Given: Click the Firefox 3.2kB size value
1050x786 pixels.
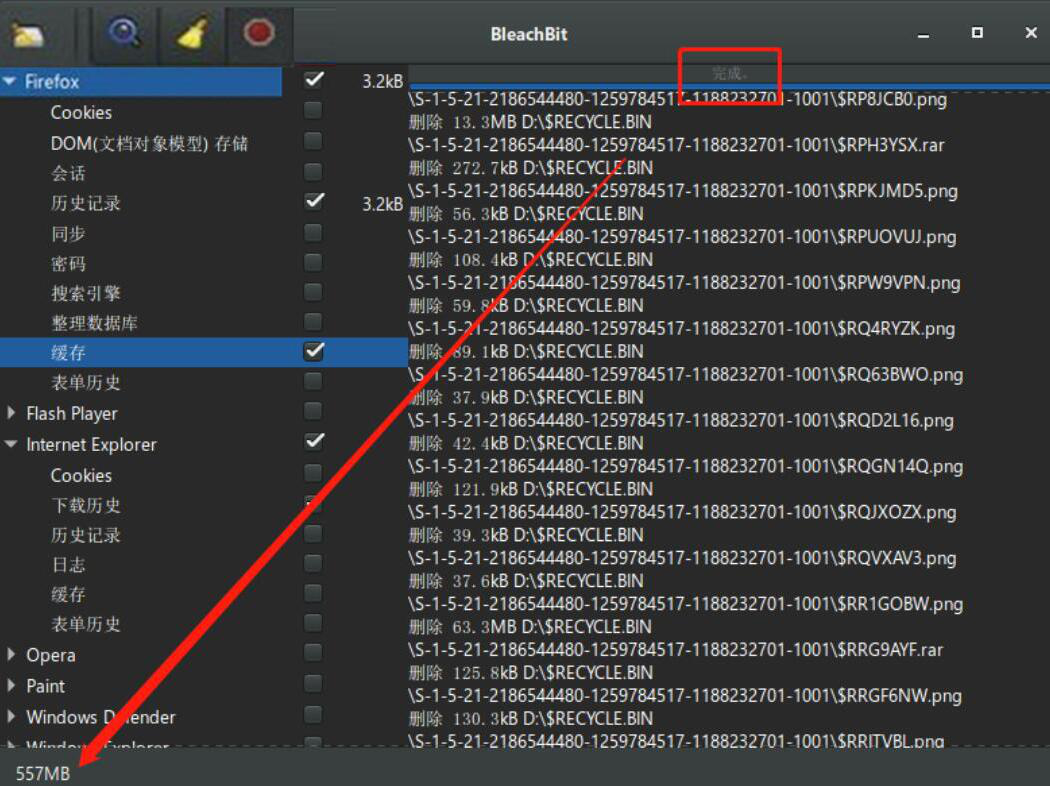Looking at the screenshot, I should (382, 82).
